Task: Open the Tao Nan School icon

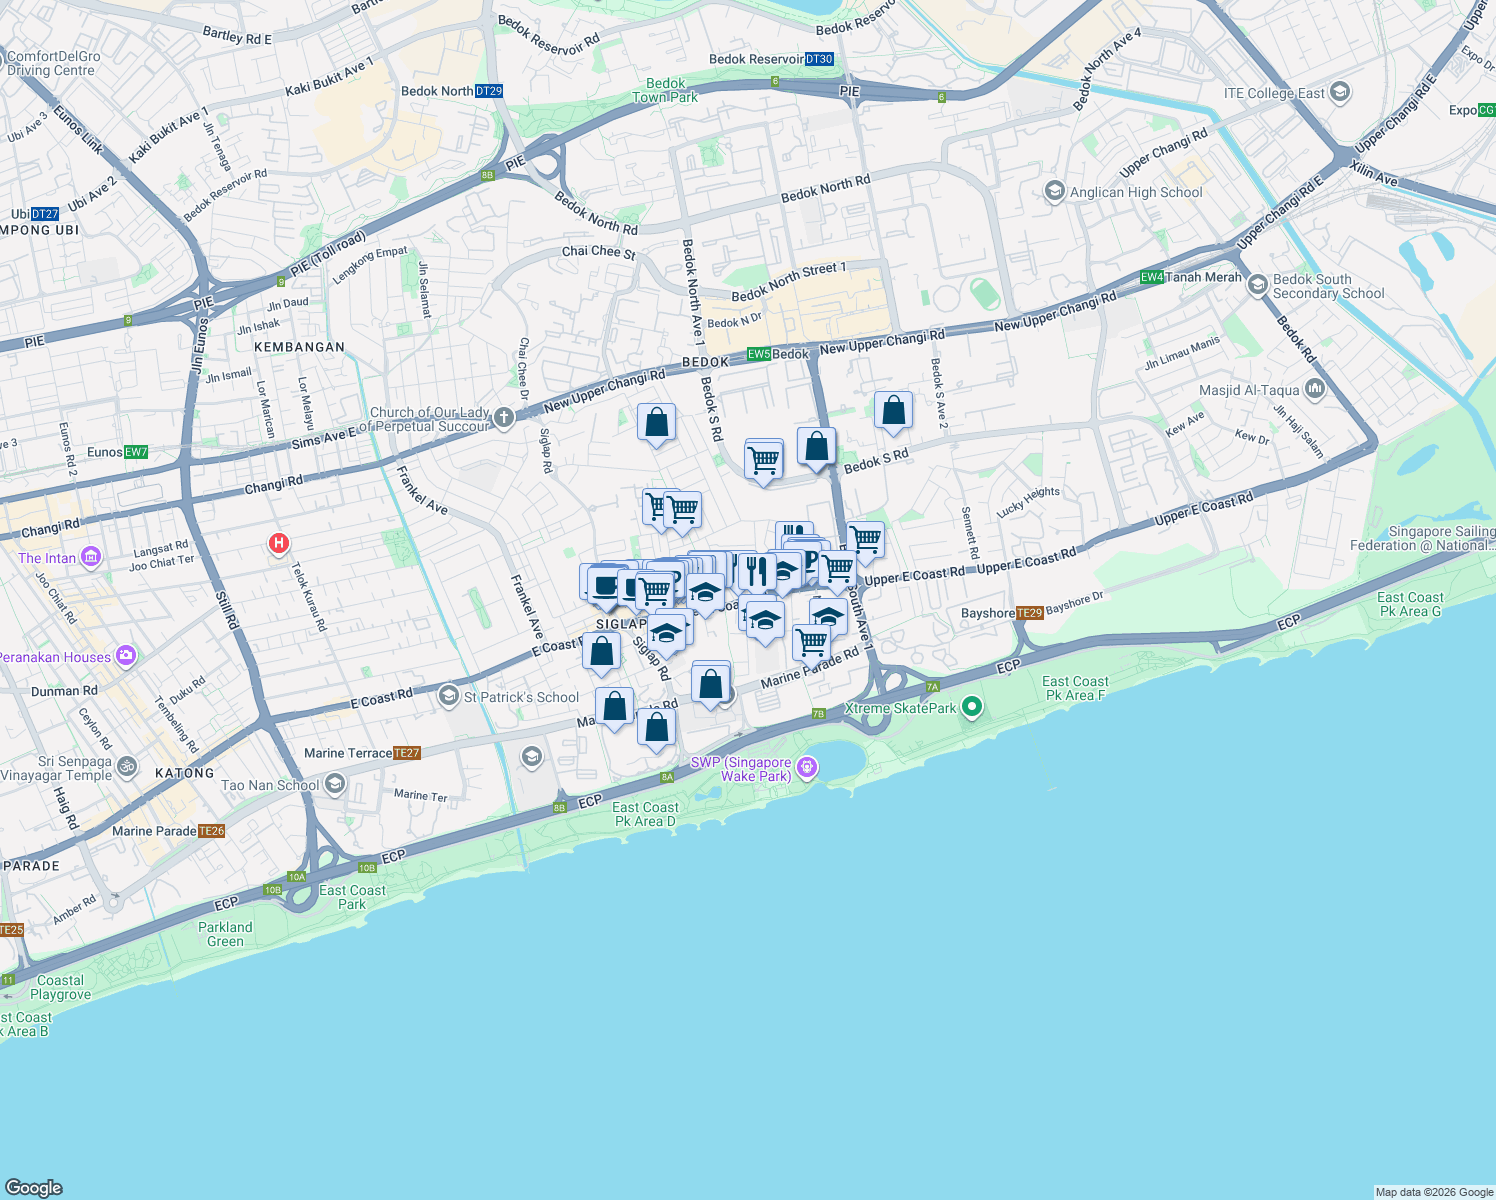Action: [x=335, y=784]
